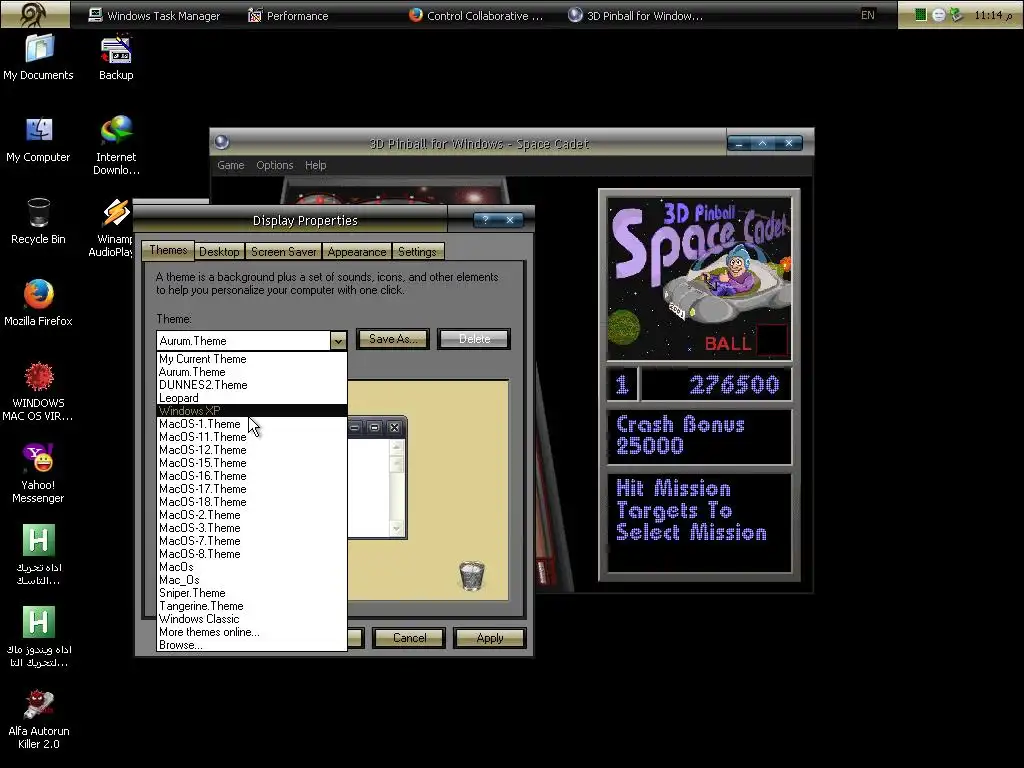Open the Options menu in 3D Pinball

point(274,165)
